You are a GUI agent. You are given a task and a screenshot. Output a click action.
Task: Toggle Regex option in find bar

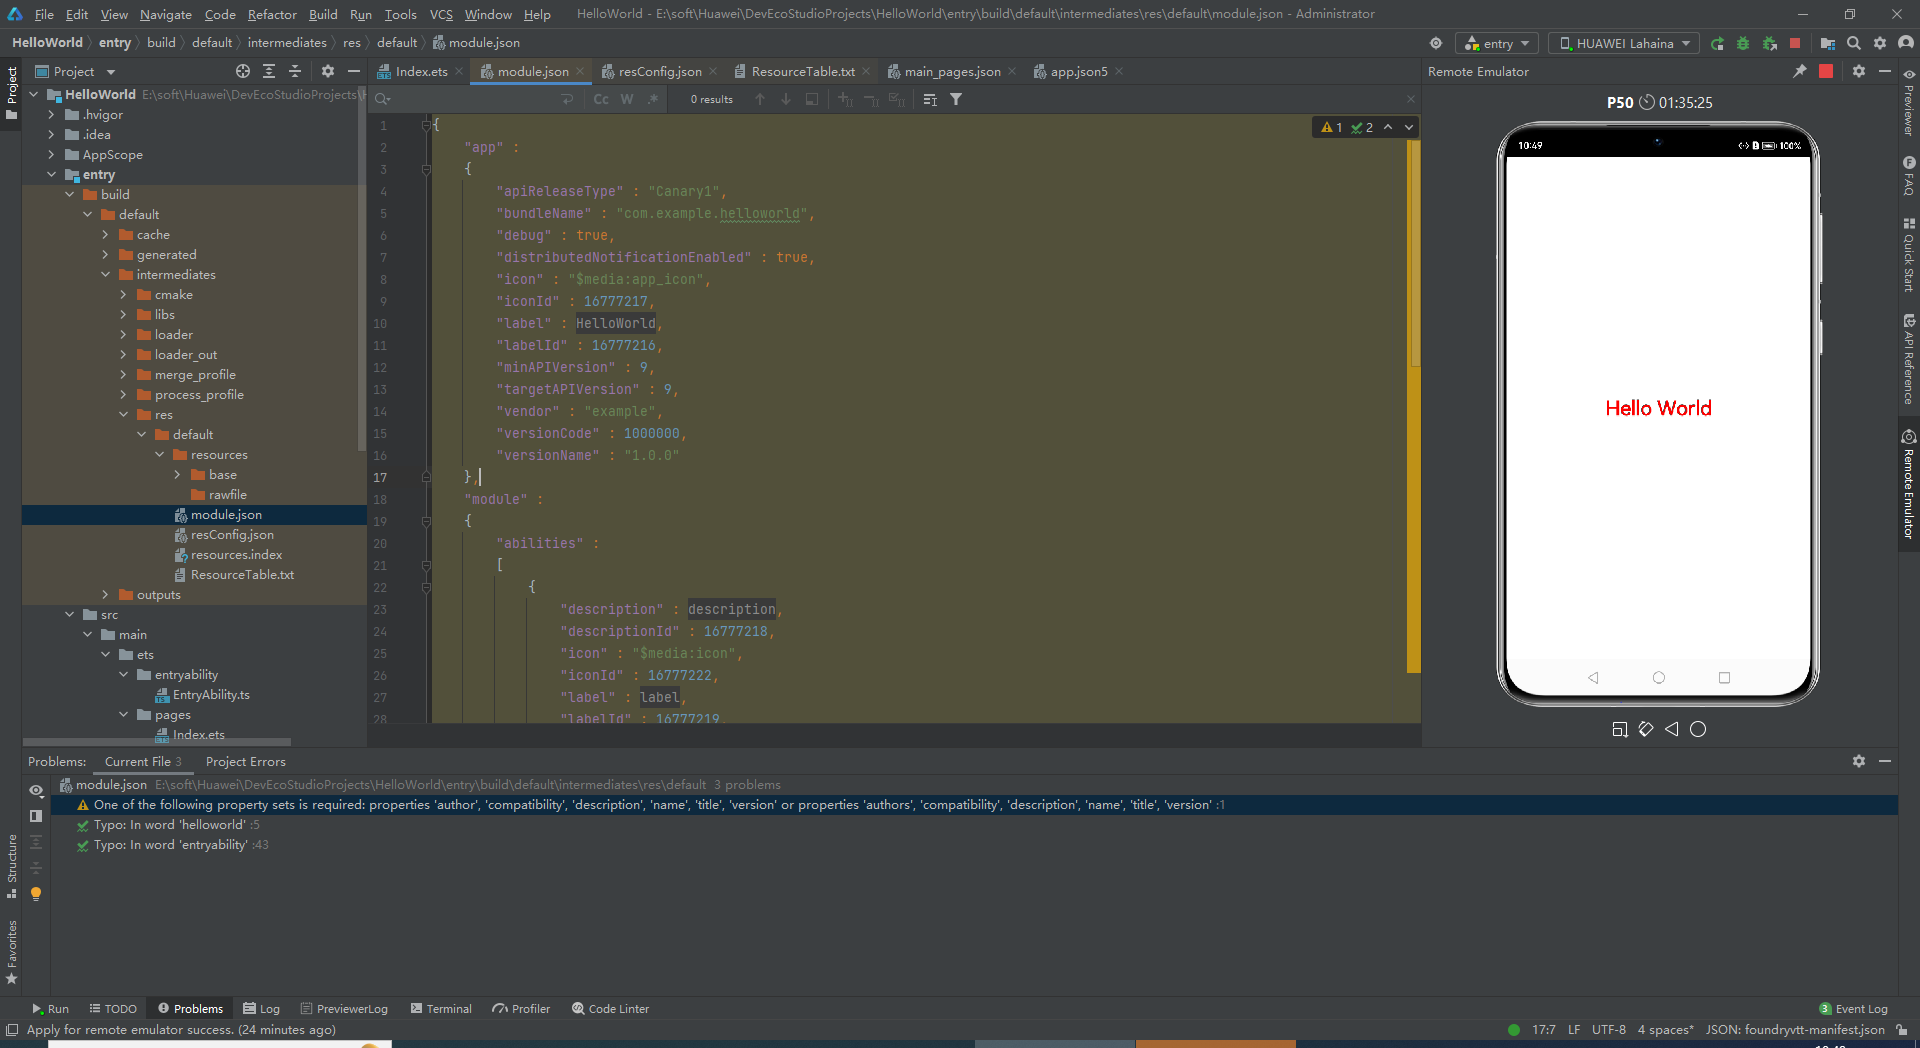[653, 99]
